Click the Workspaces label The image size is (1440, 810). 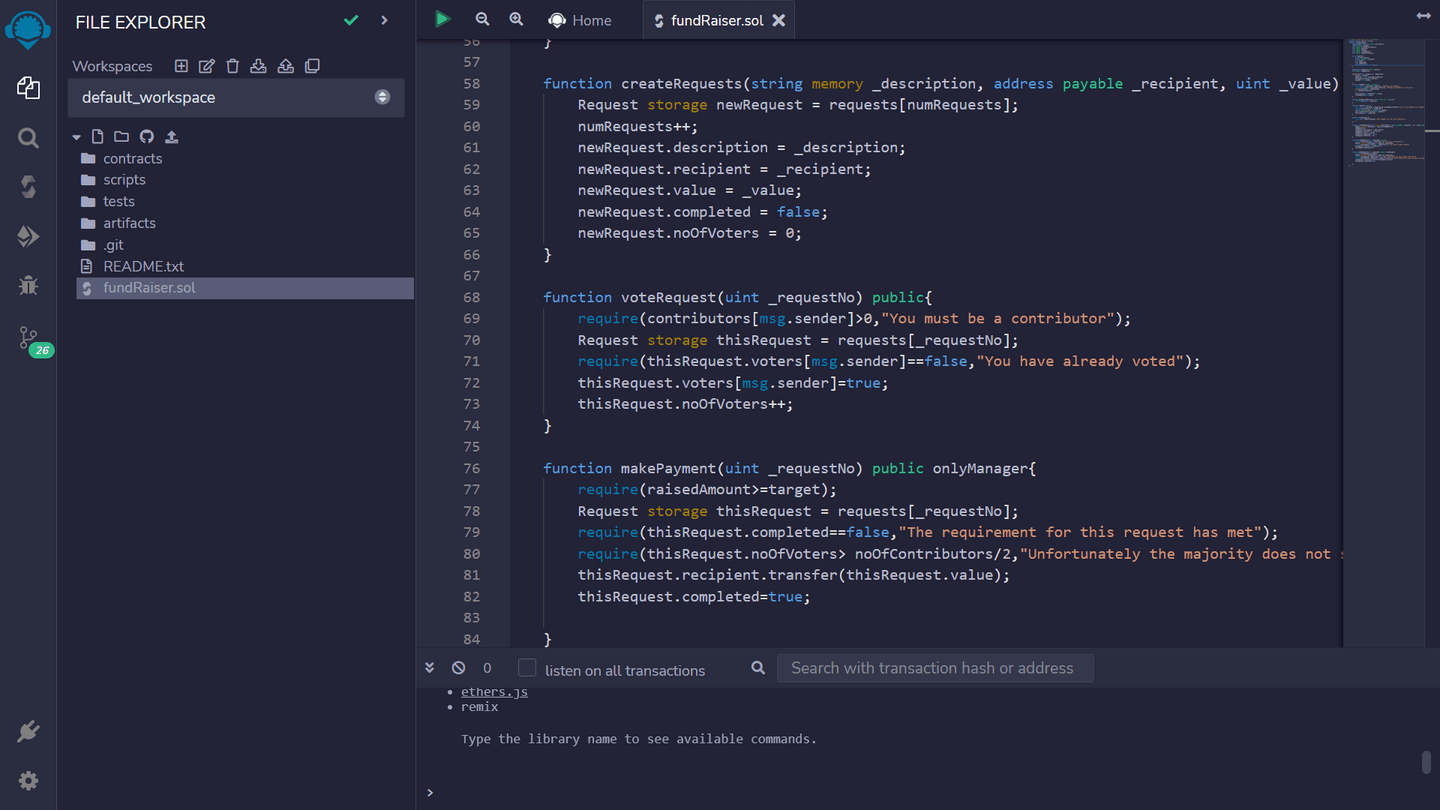click(112, 66)
